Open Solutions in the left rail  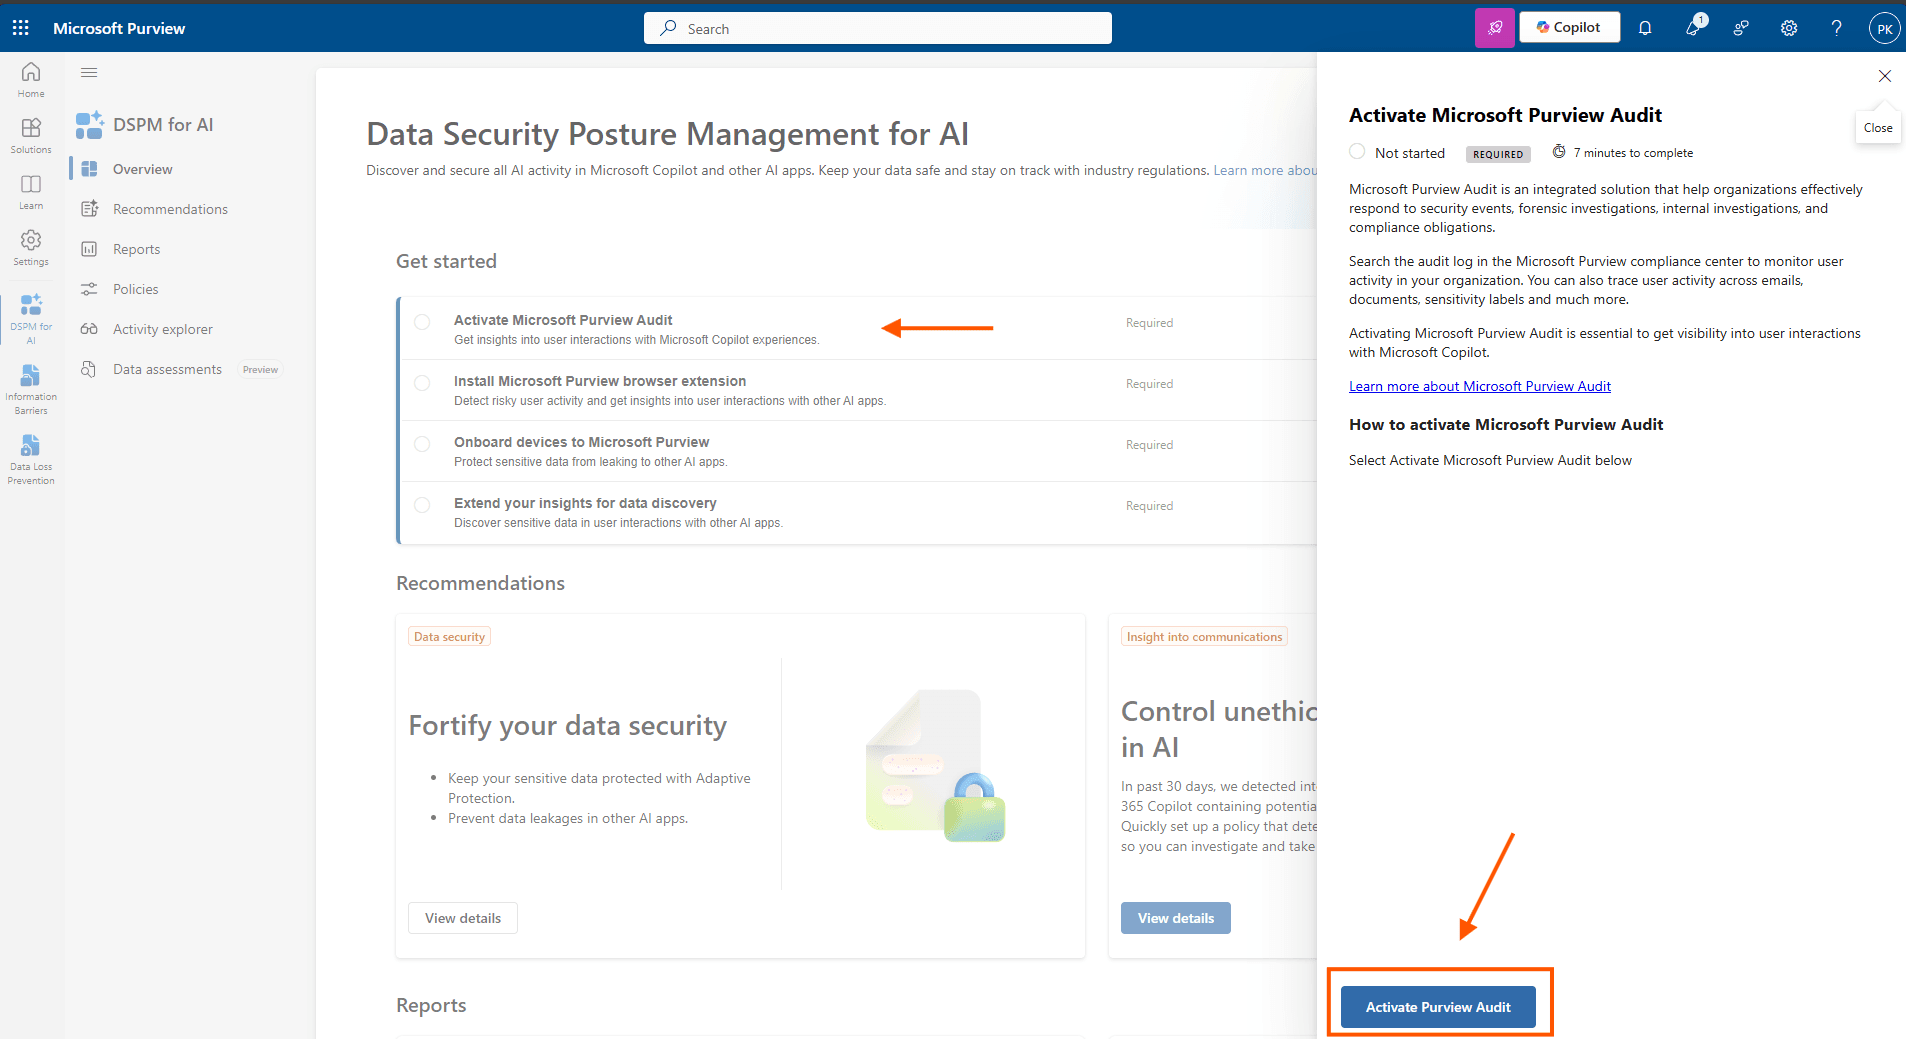click(31, 135)
